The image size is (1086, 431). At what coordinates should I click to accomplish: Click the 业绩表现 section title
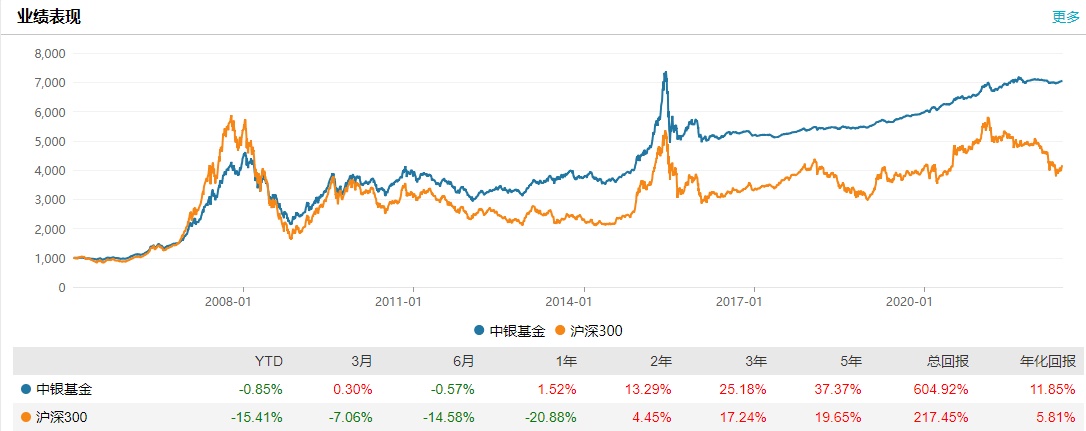click(49, 16)
